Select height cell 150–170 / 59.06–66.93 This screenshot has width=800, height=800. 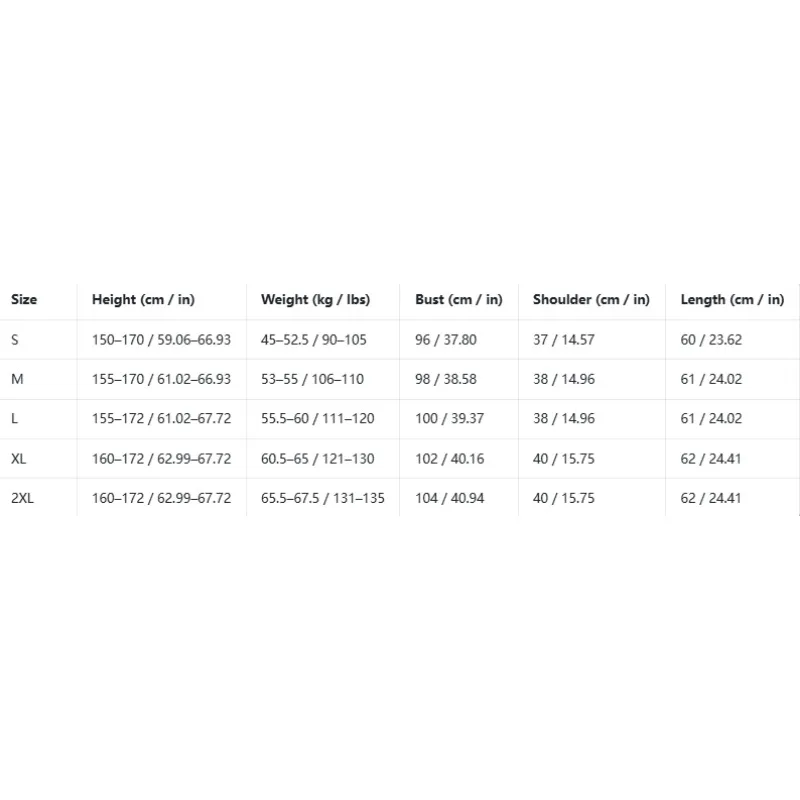[161, 340]
